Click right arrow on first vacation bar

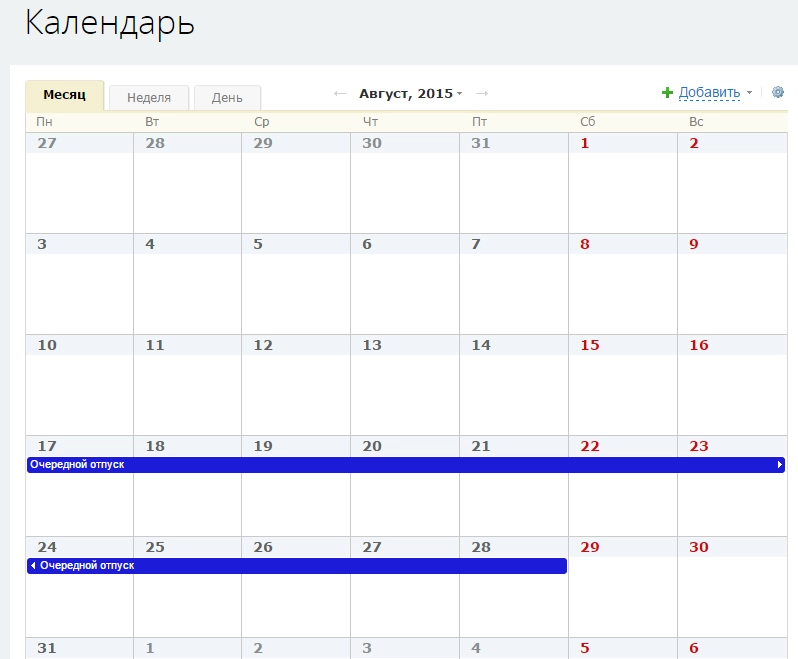[779, 465]
